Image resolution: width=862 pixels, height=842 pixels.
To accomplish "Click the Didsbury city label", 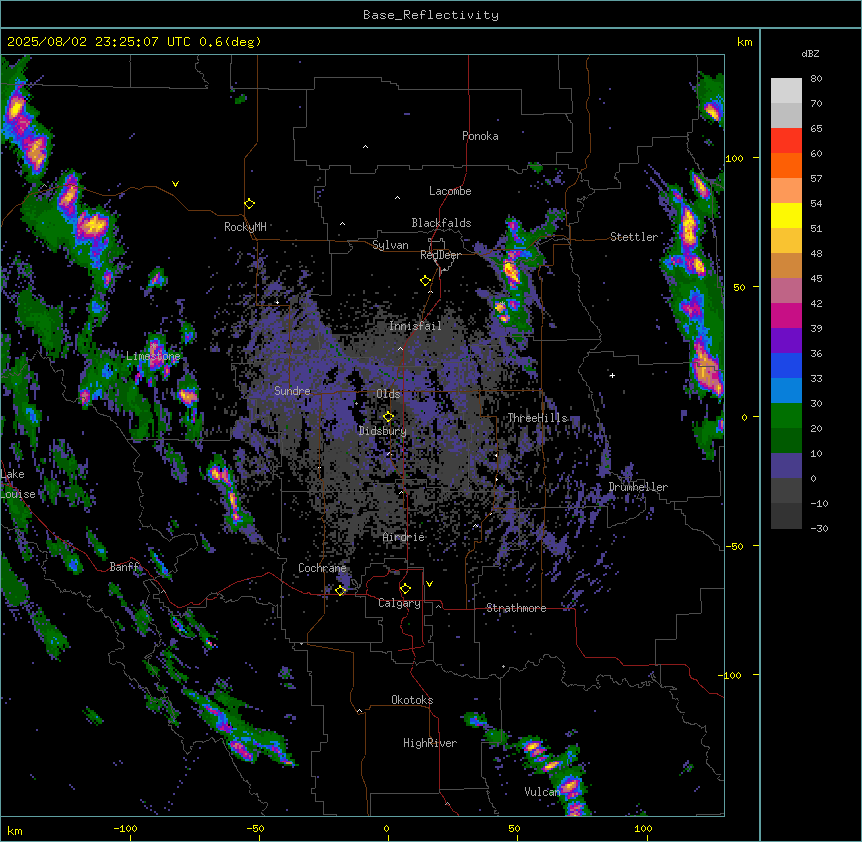I will tap(383, 431).
